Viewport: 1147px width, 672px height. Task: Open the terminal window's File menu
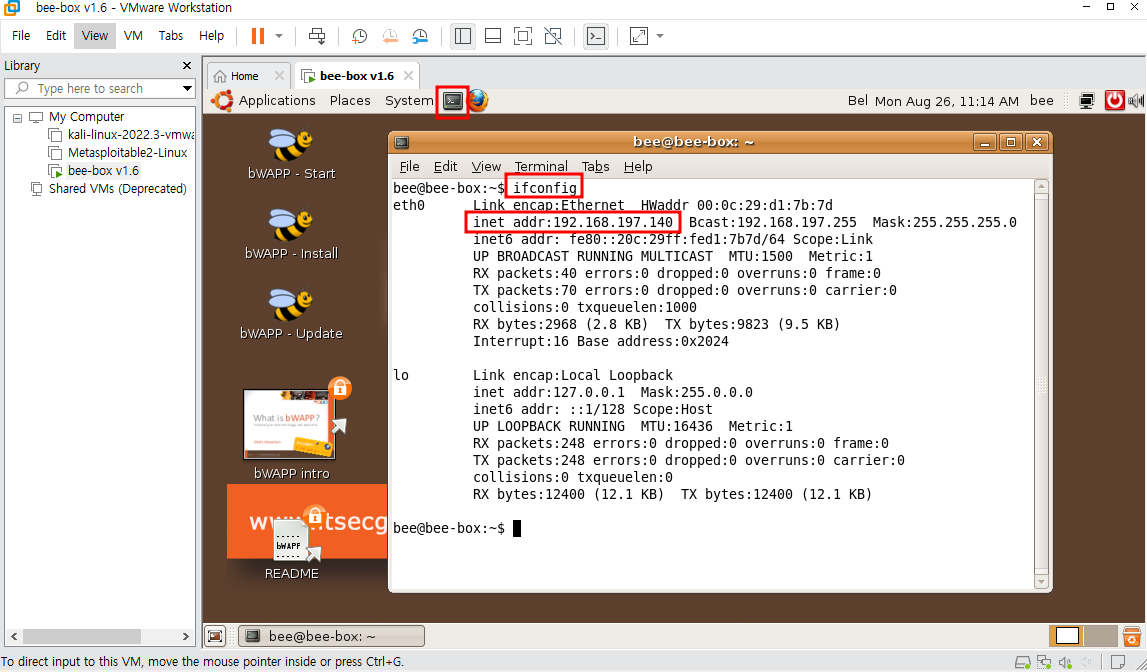point(410,167)
